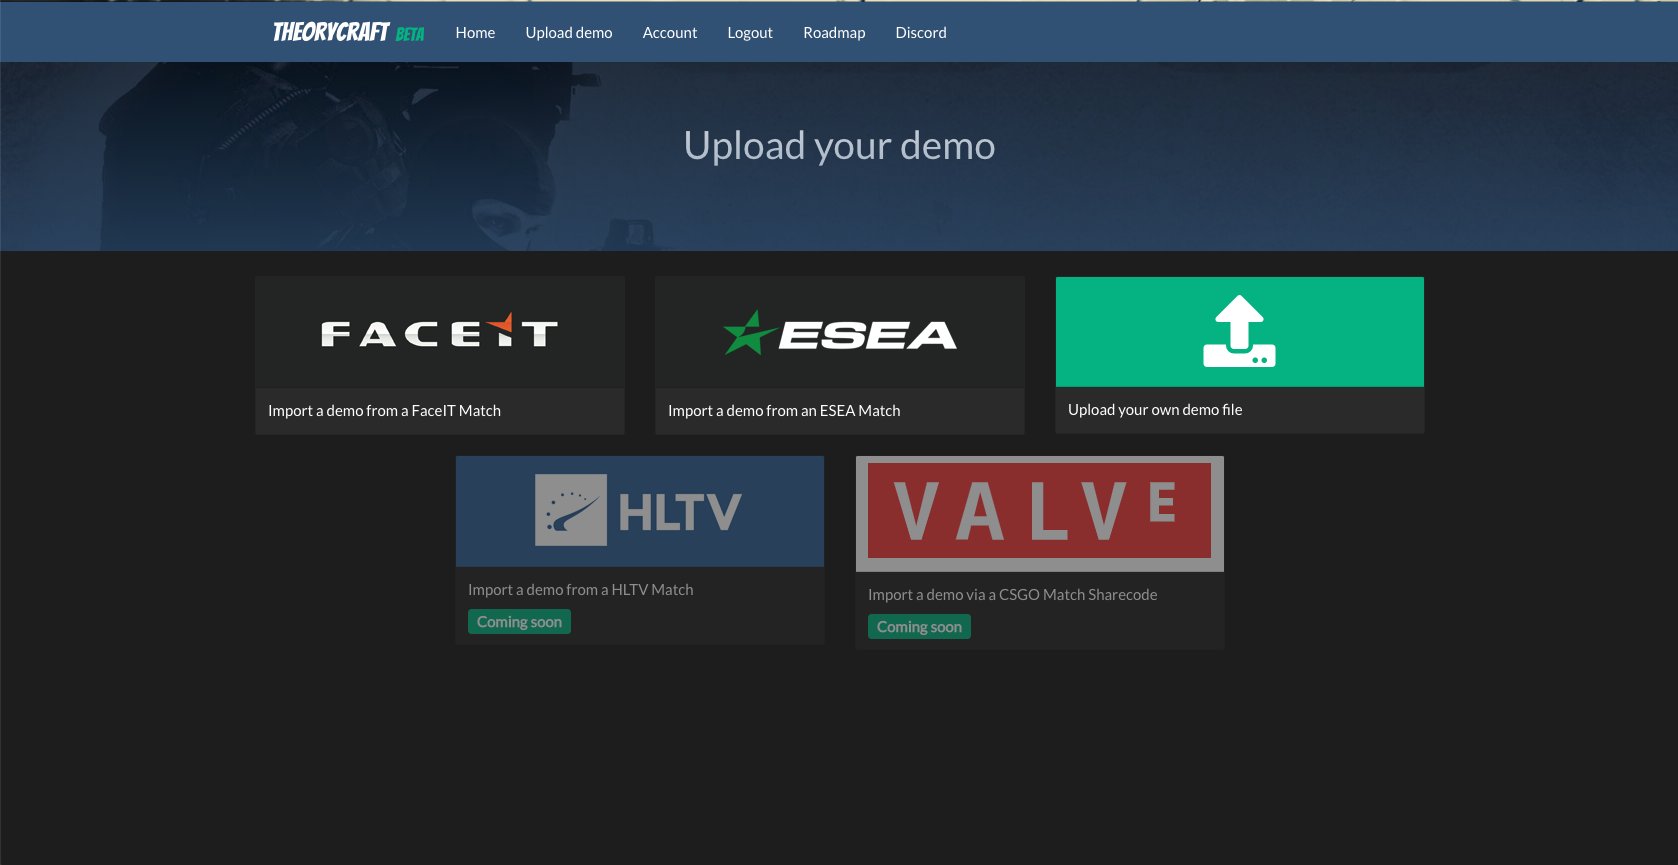Open the Account page

coord(670,32)
